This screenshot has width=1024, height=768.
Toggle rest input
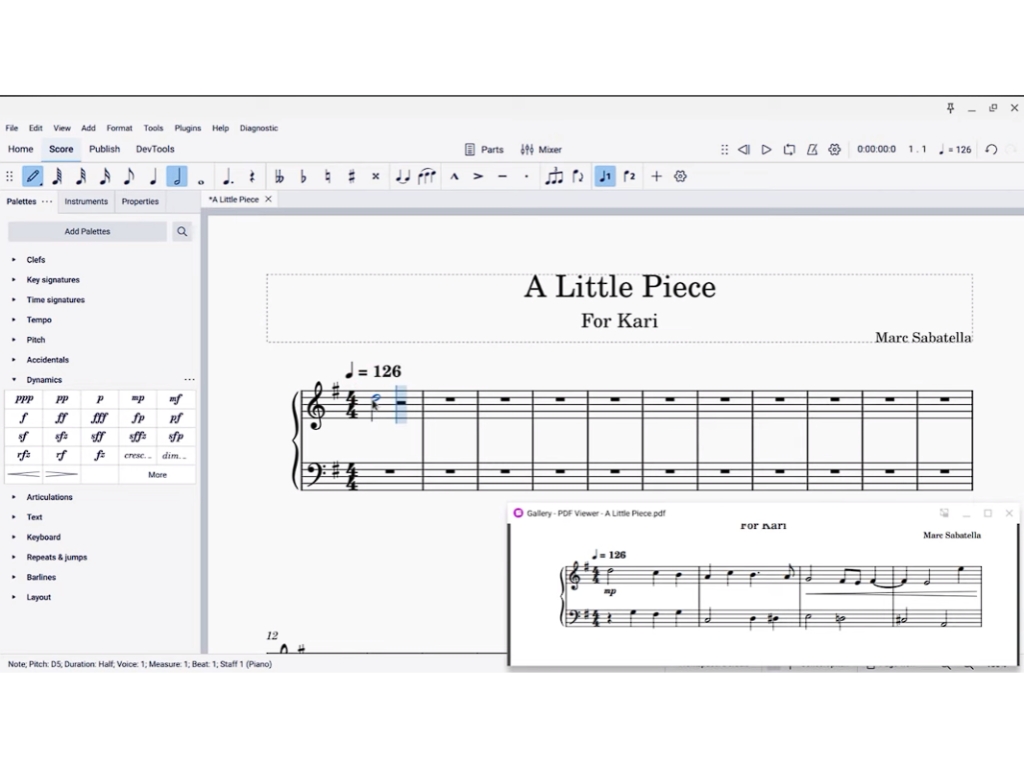(252, 176)
